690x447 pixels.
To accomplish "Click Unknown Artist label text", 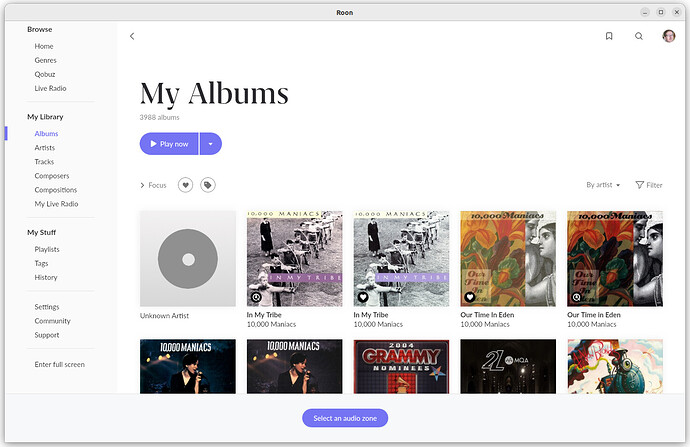I will [164, 315].
